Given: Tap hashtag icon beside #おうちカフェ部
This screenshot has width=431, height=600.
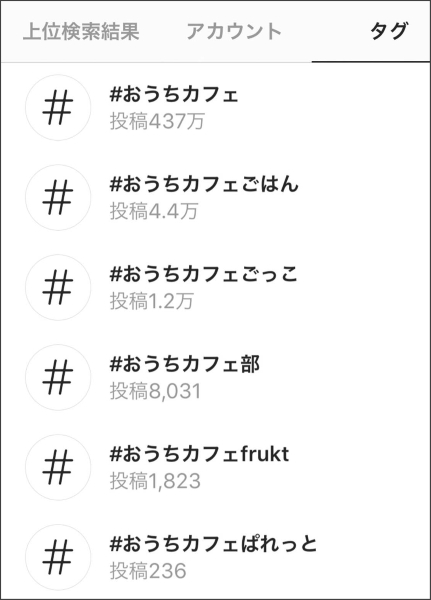Looking at the screenshot, I should coord(58,377).
